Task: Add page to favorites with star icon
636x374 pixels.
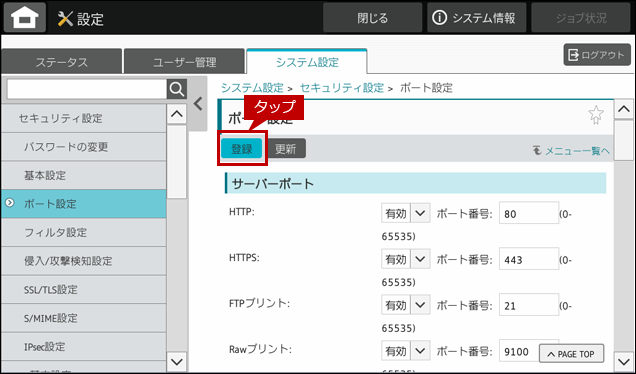Action: 595,115
